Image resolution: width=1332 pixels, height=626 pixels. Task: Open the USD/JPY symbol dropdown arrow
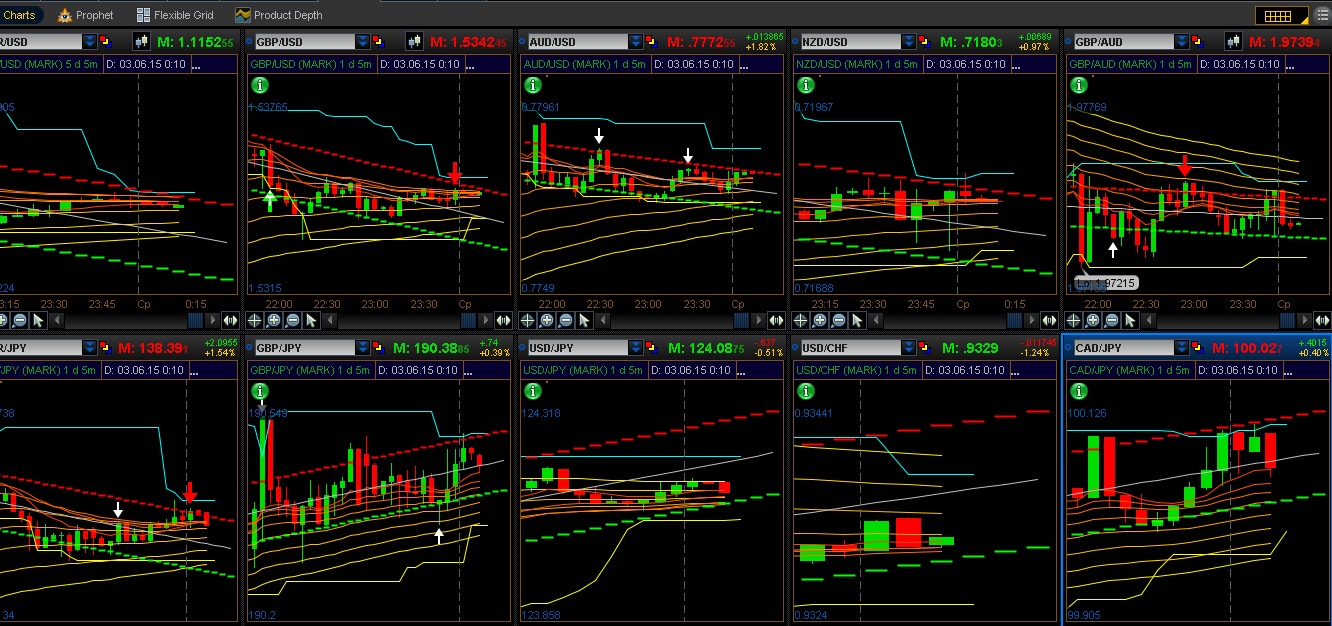point(636,347)
